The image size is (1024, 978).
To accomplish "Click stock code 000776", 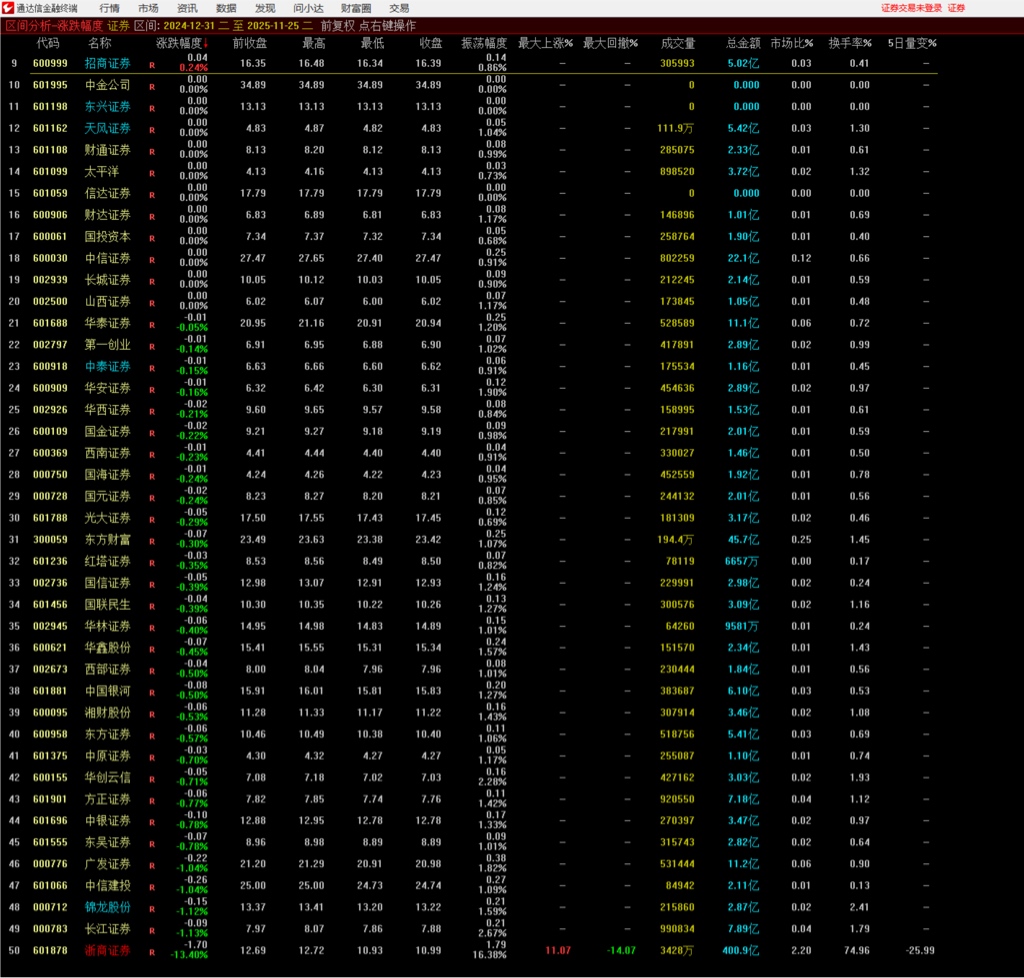I will (x=50, y=864).
